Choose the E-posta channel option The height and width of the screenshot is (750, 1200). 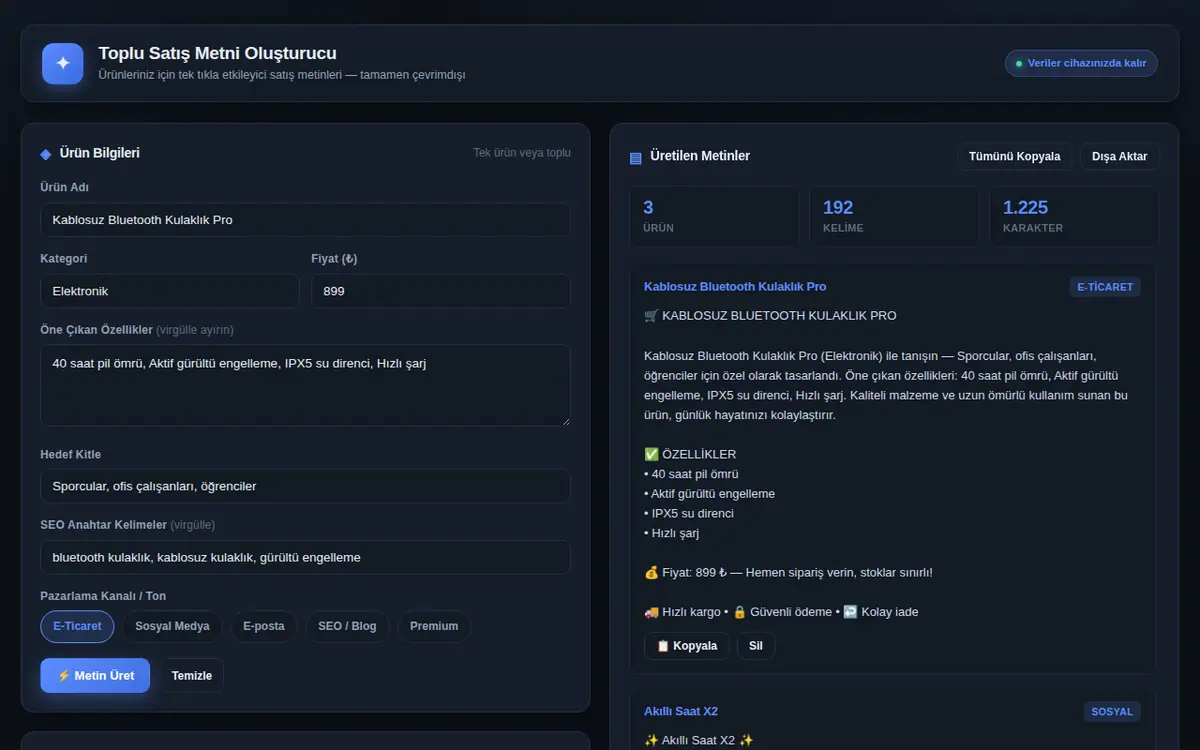[264, 626]
